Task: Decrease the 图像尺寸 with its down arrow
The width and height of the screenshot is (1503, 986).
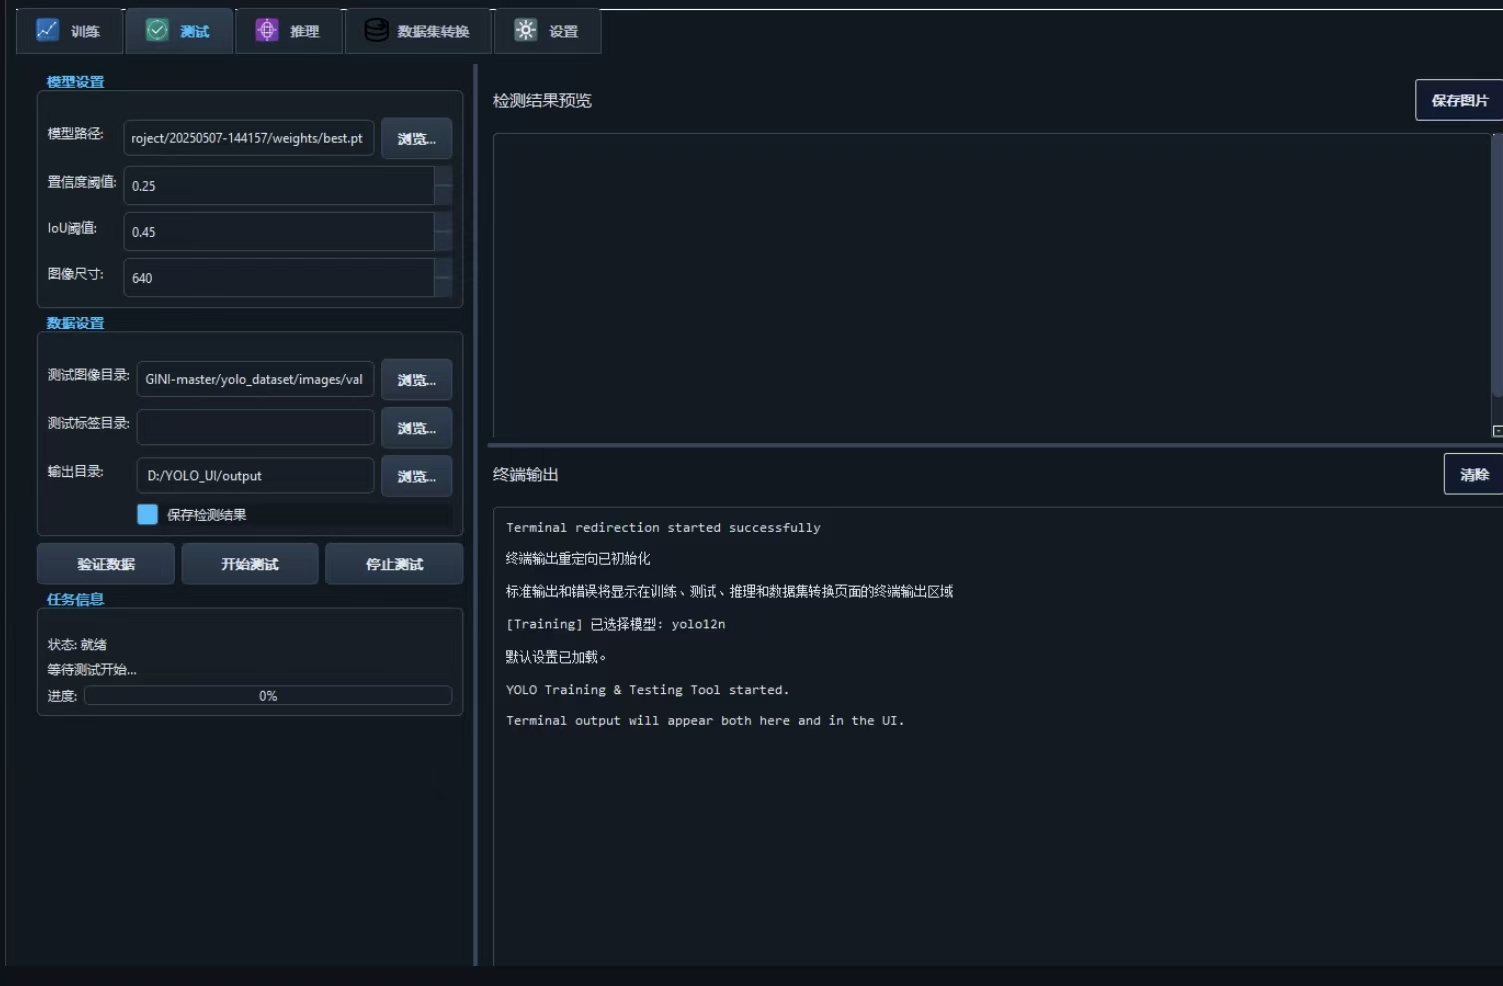Action: coord(443,288)
